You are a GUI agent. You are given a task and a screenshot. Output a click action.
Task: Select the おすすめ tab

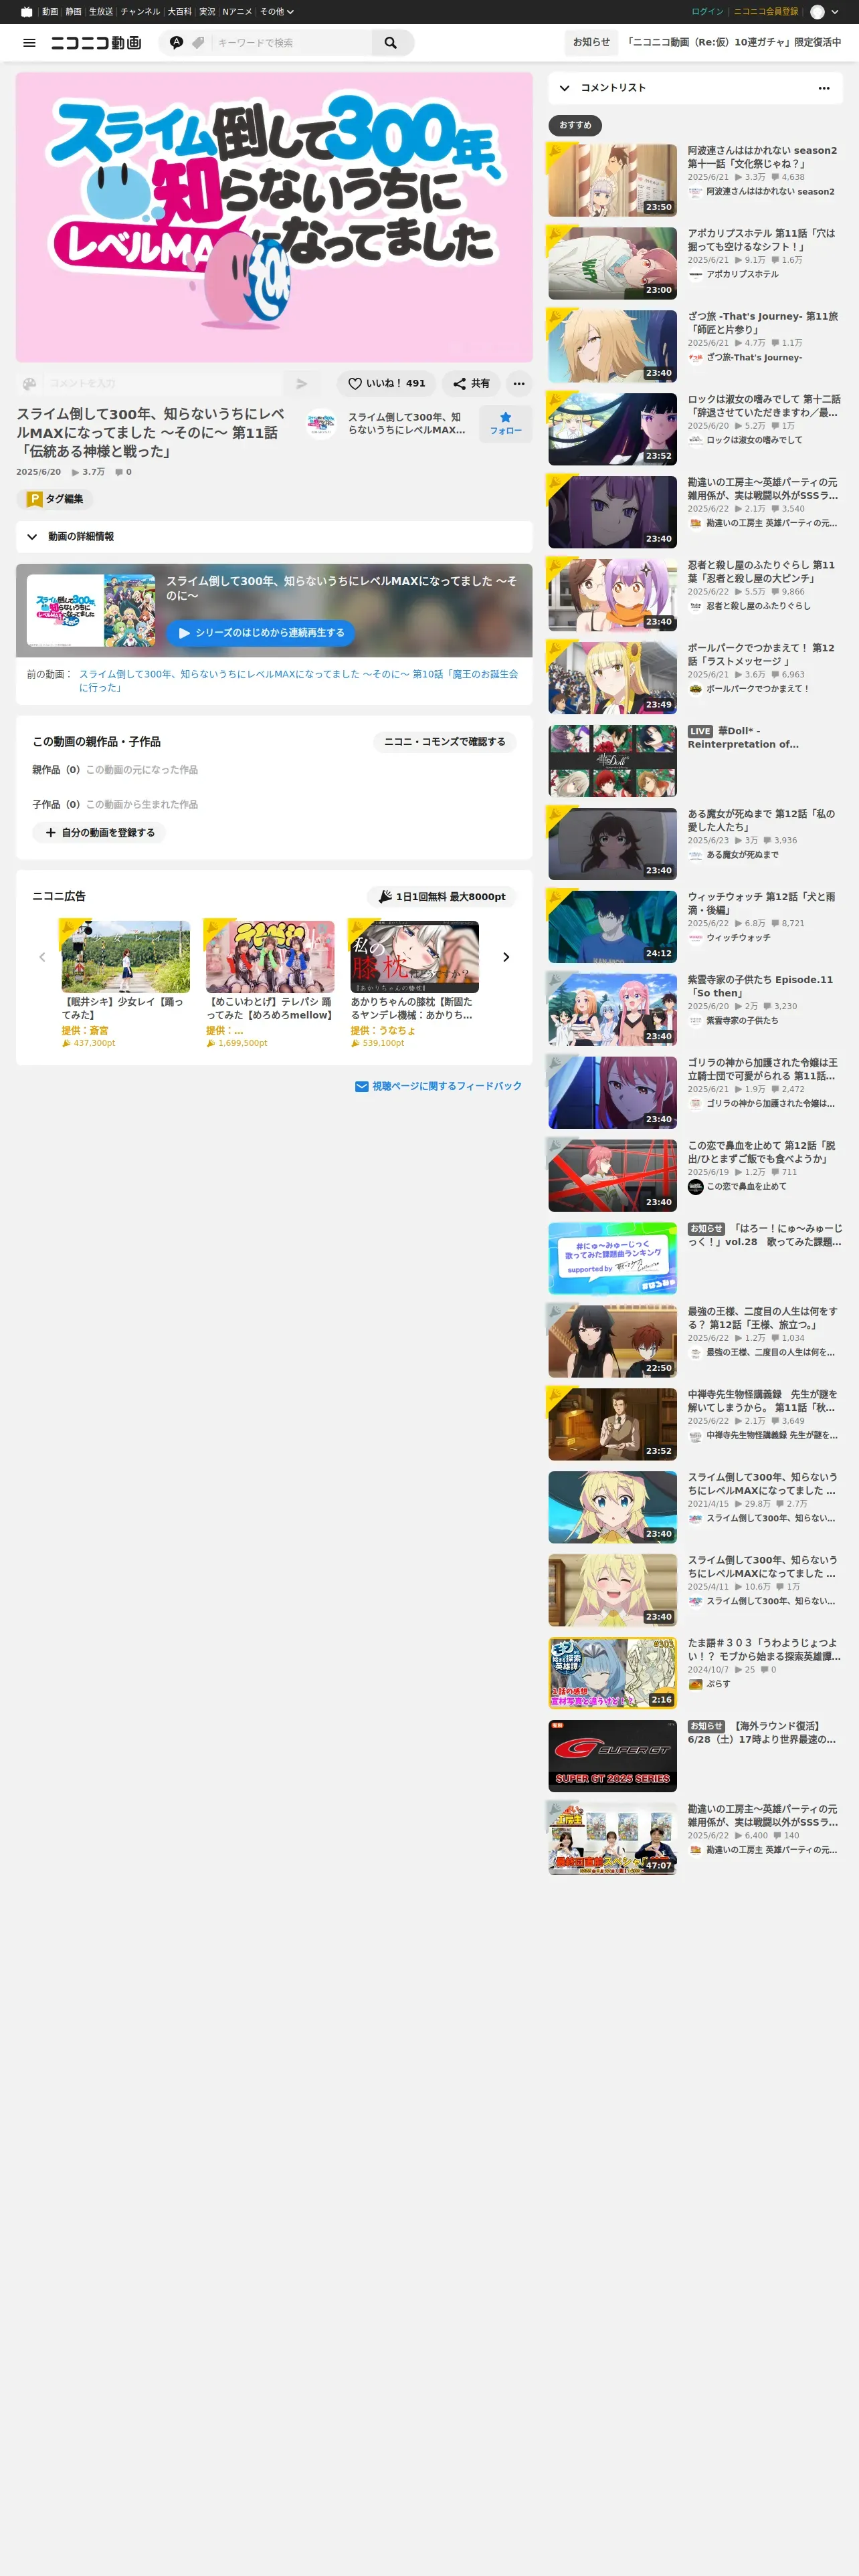pos(575,125)
